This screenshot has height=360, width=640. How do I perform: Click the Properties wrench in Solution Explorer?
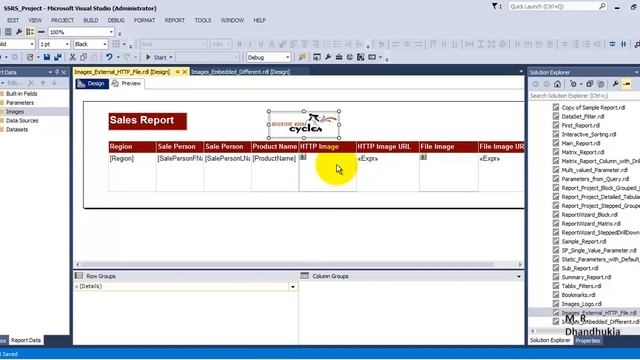[x=616, y=84]
